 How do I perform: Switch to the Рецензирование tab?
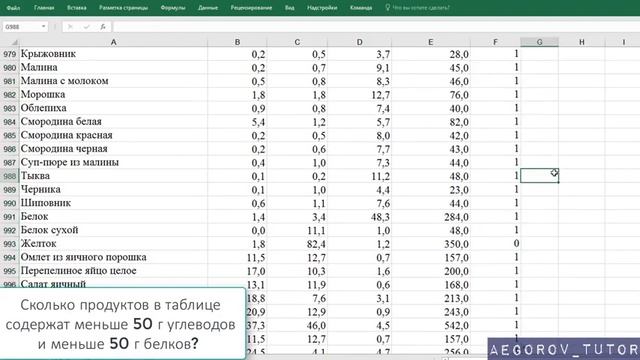coord(251,8)
